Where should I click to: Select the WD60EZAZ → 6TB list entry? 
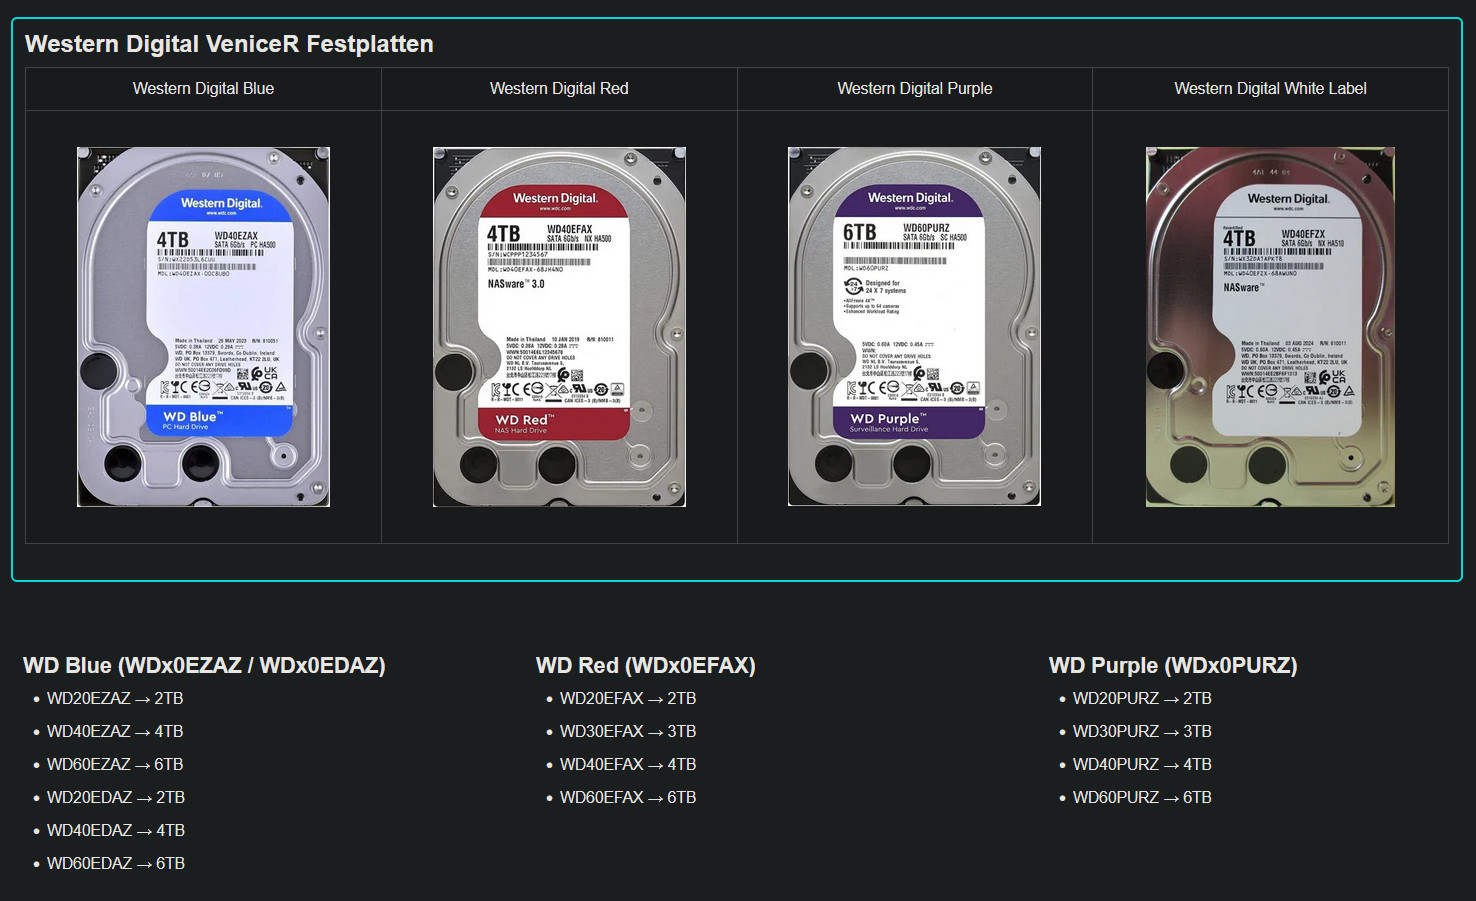115,765
